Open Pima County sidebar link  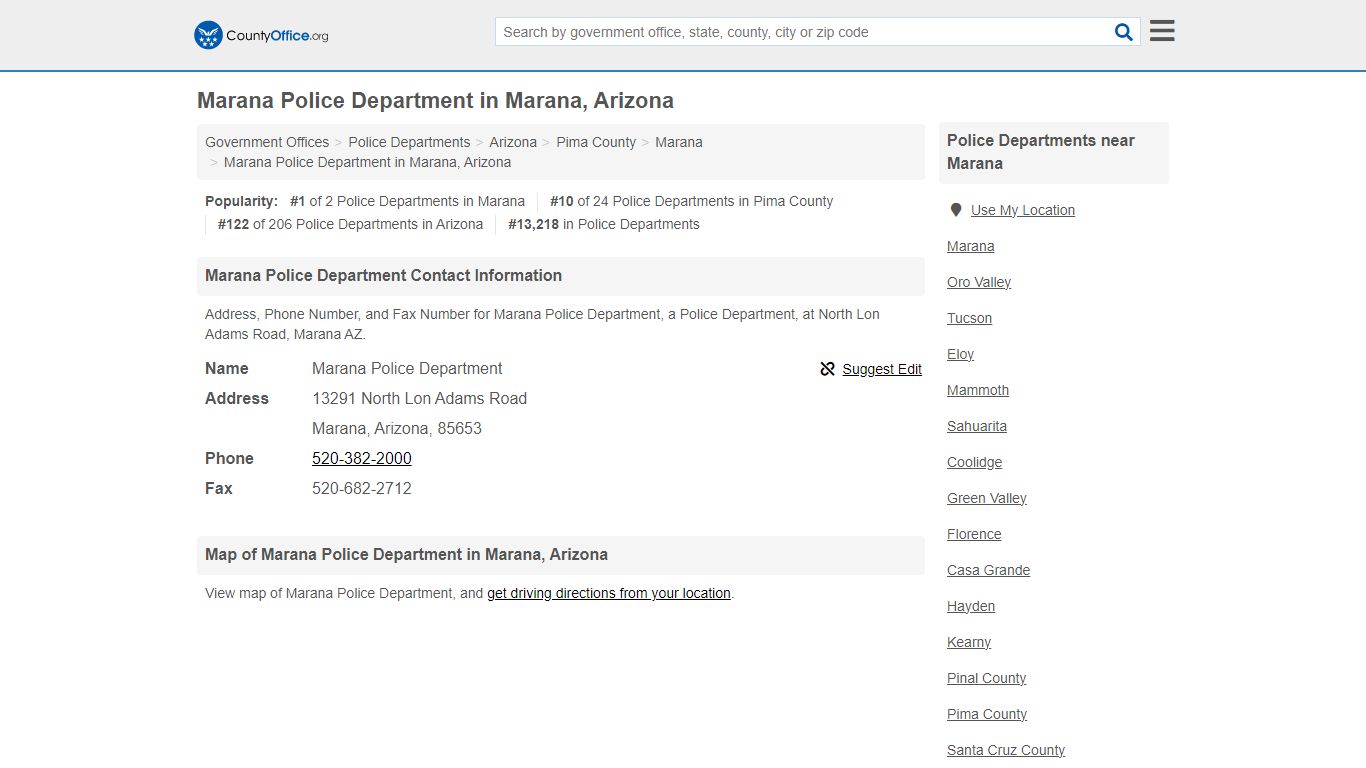(987, 714)
